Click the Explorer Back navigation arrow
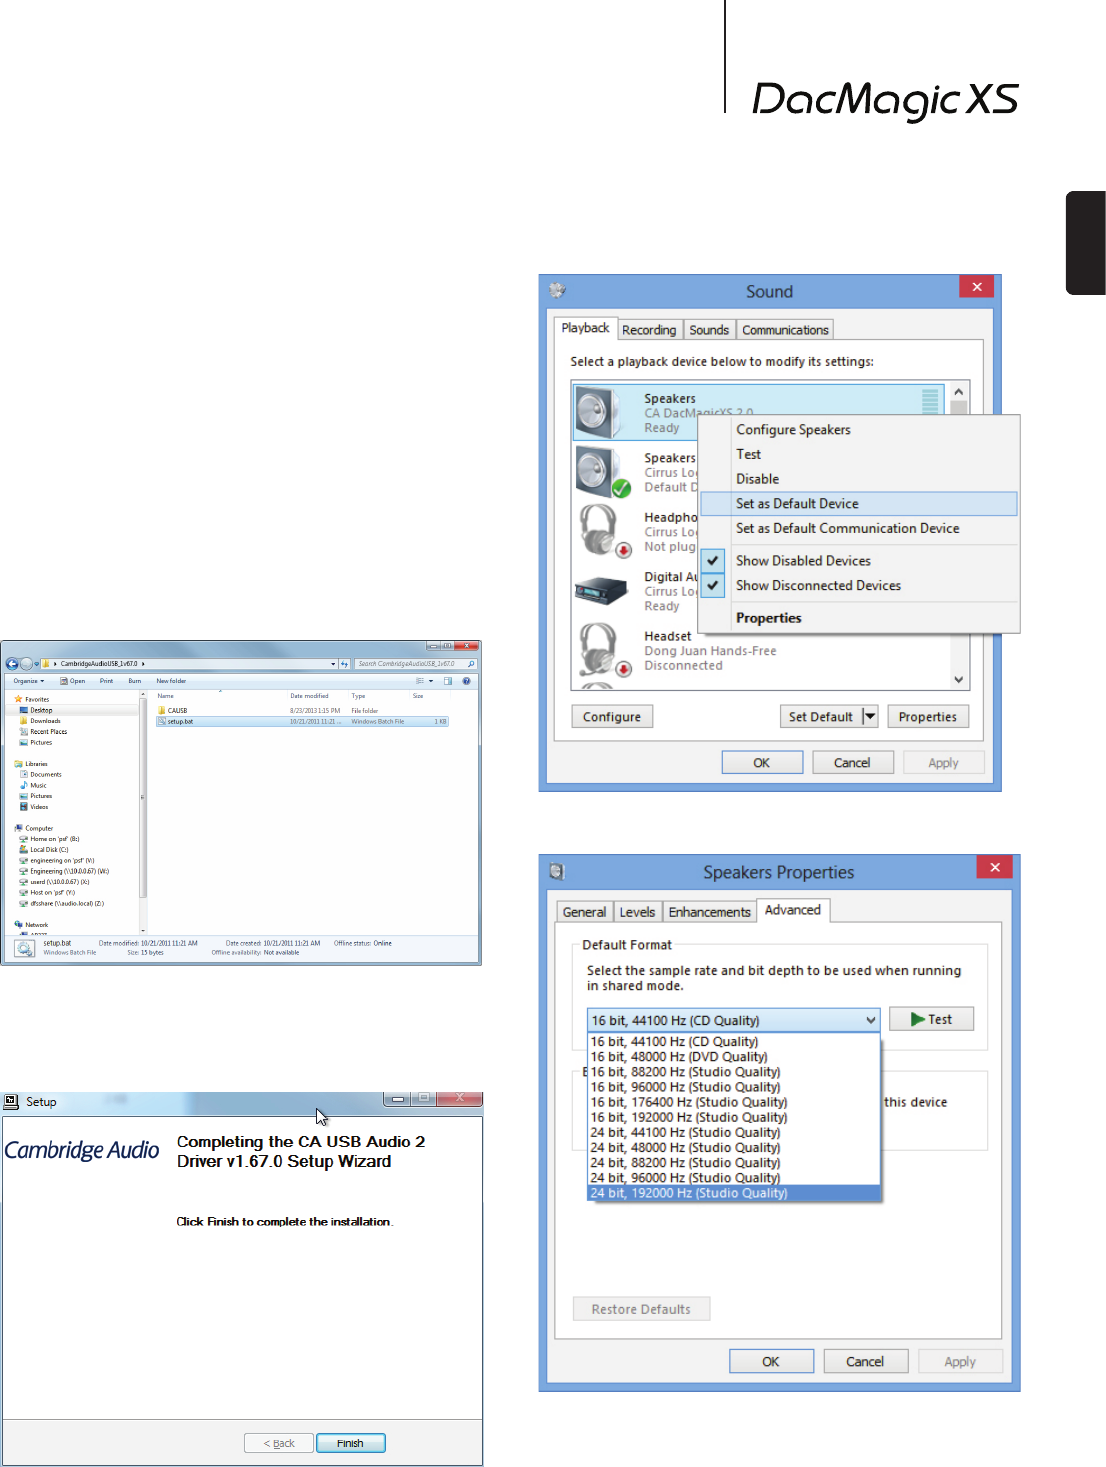 coord(12,663)
